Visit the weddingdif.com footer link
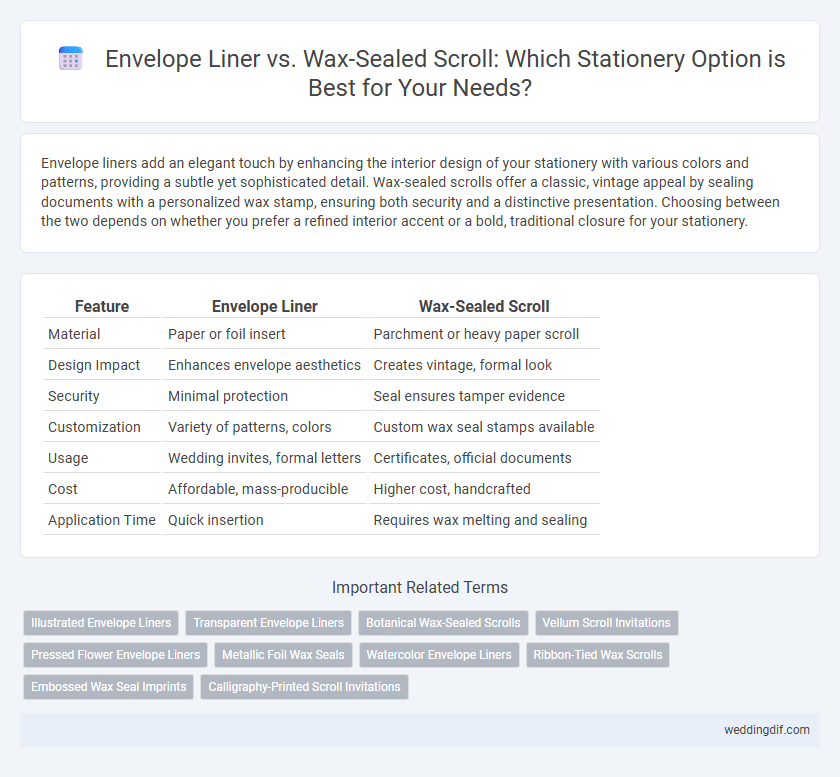This screenshot has width=840, height=777. pos(767,730)
